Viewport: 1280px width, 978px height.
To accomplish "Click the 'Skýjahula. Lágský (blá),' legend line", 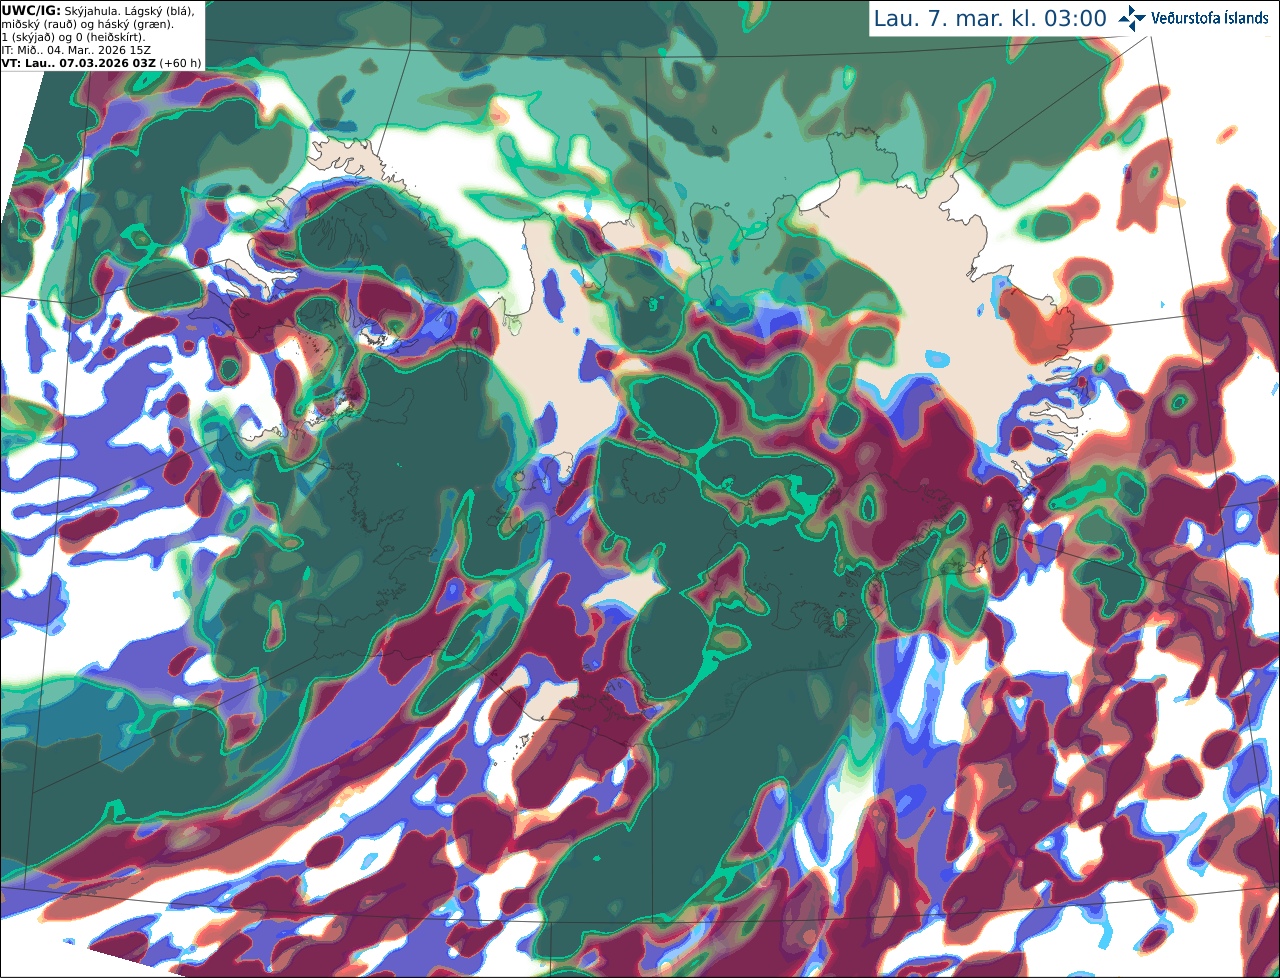I will [x=130, y=10].
